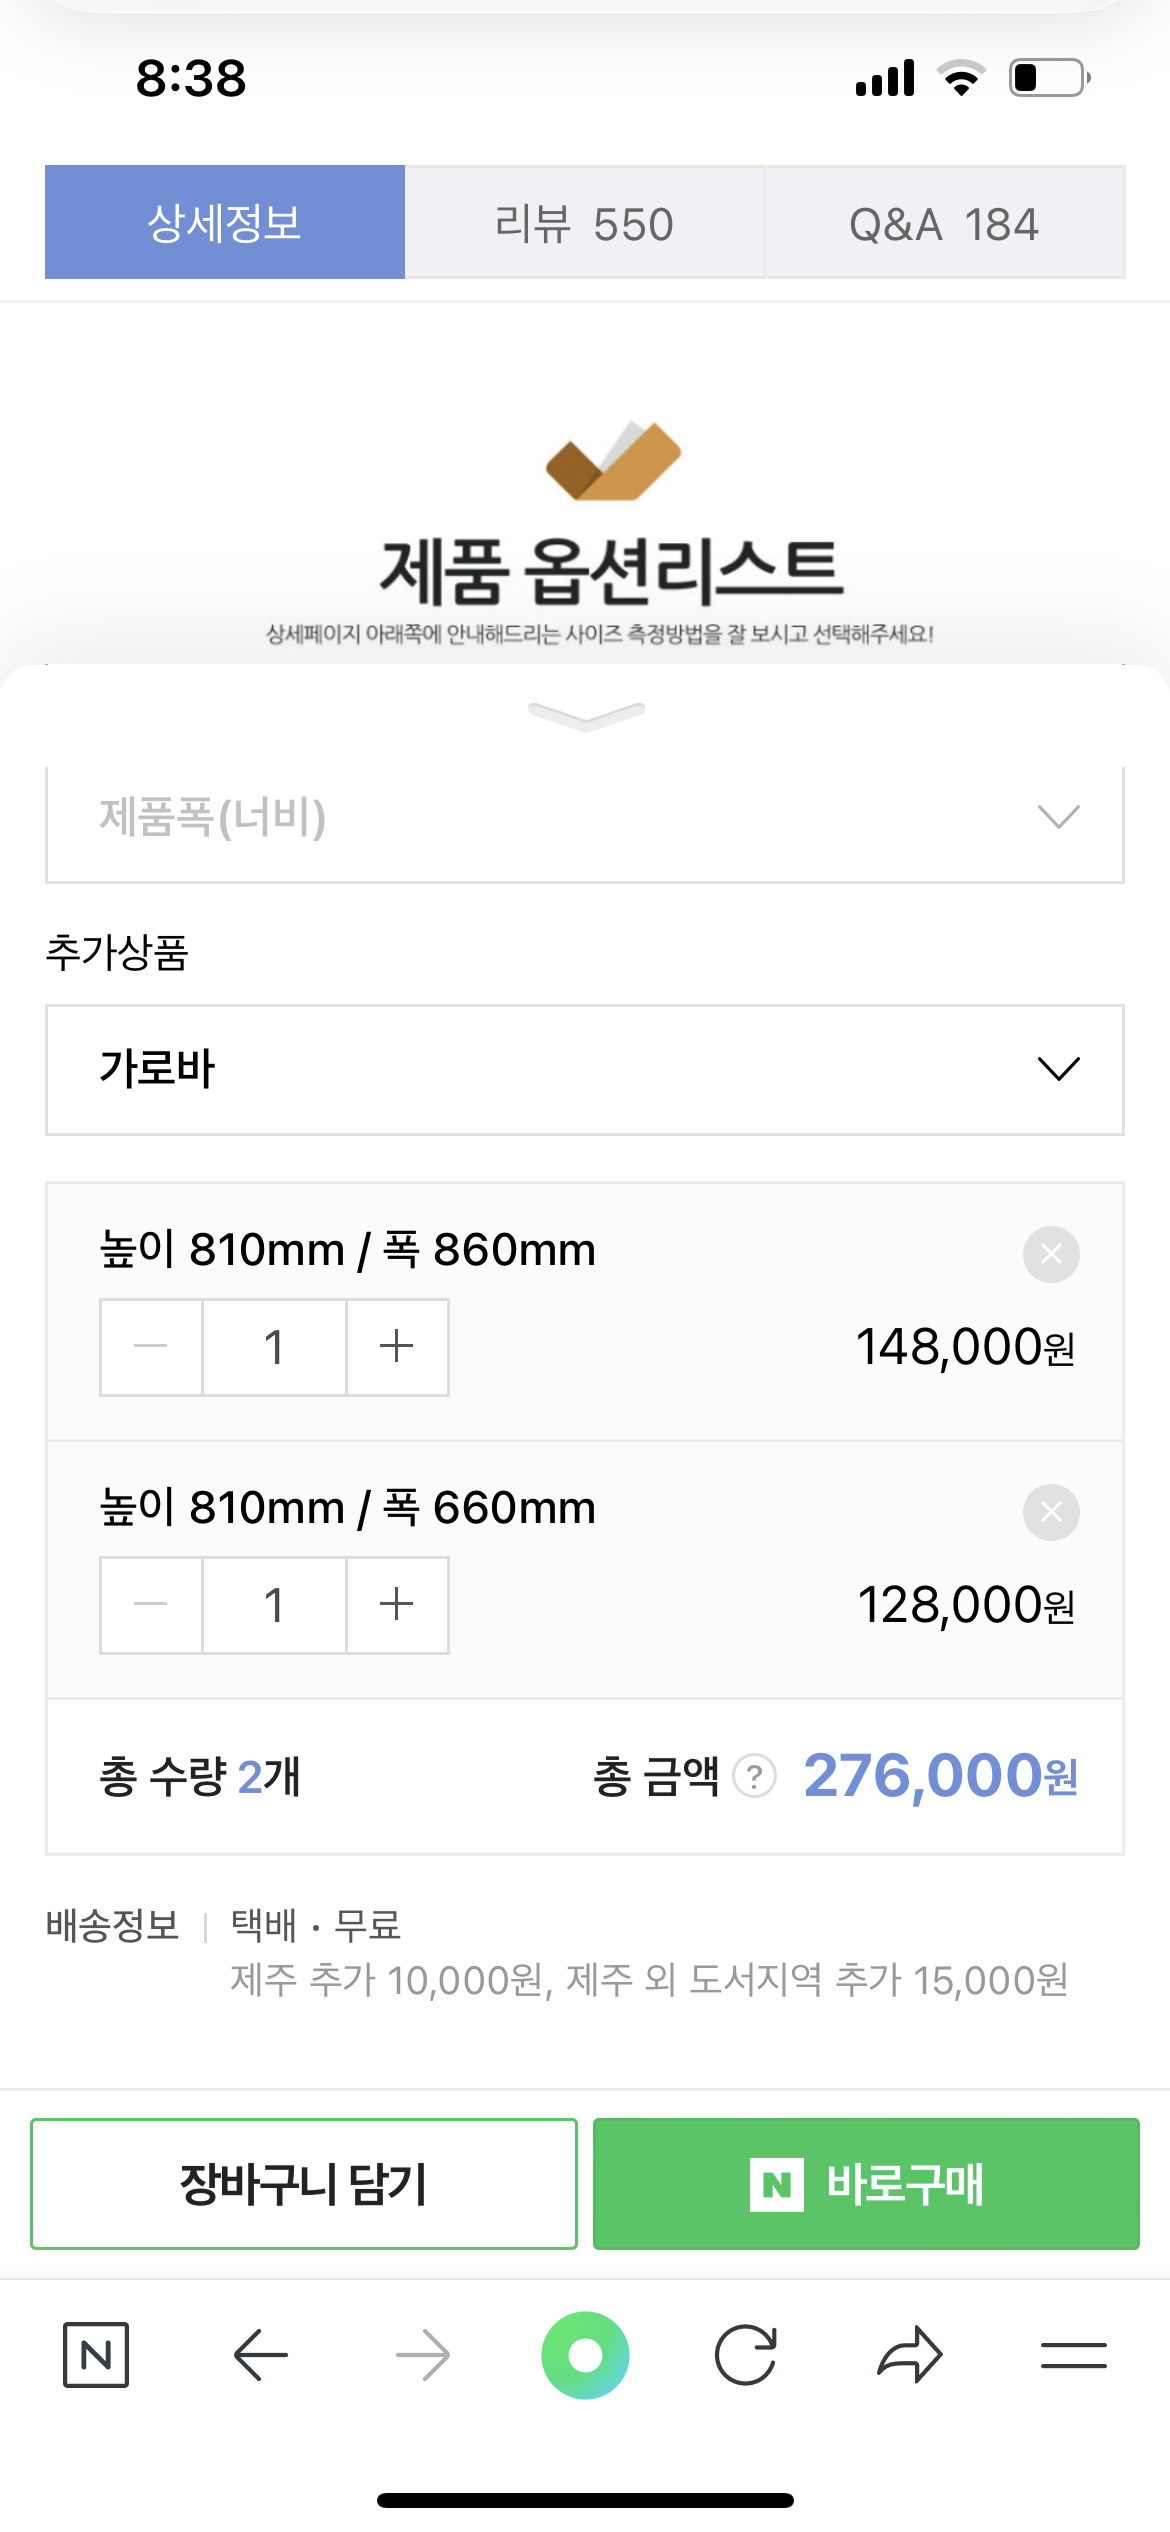Screen dimensions: 1170x2532
Task: Open the Q&A 184 tab
Action: [944, 223]
